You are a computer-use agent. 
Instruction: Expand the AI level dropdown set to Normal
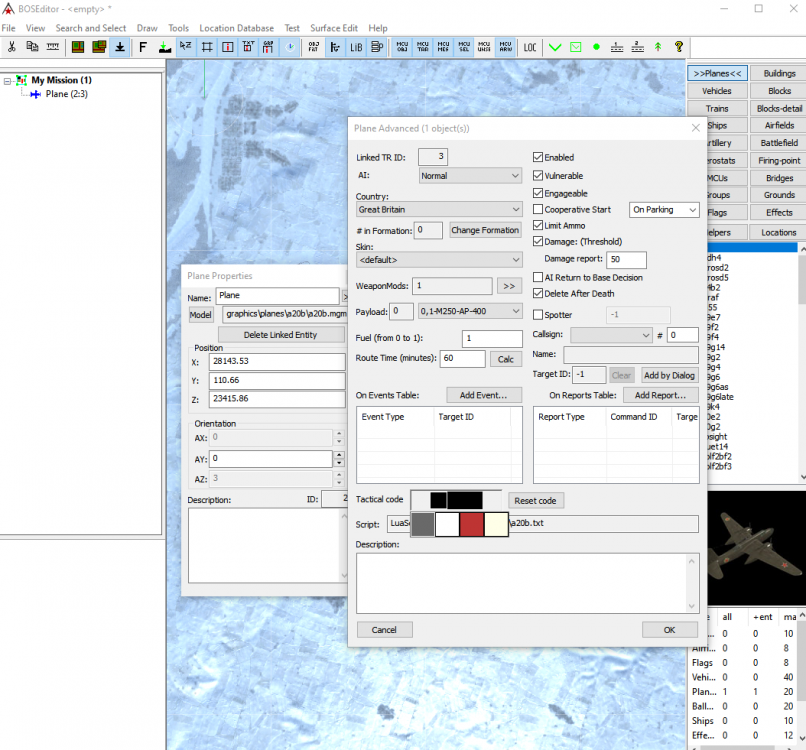[469, 176]
